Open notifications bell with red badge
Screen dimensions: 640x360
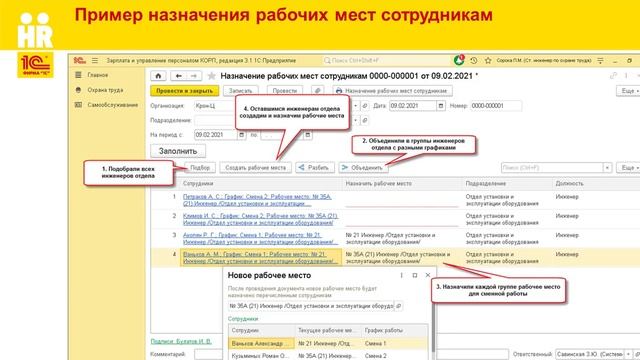click(459, 60)
